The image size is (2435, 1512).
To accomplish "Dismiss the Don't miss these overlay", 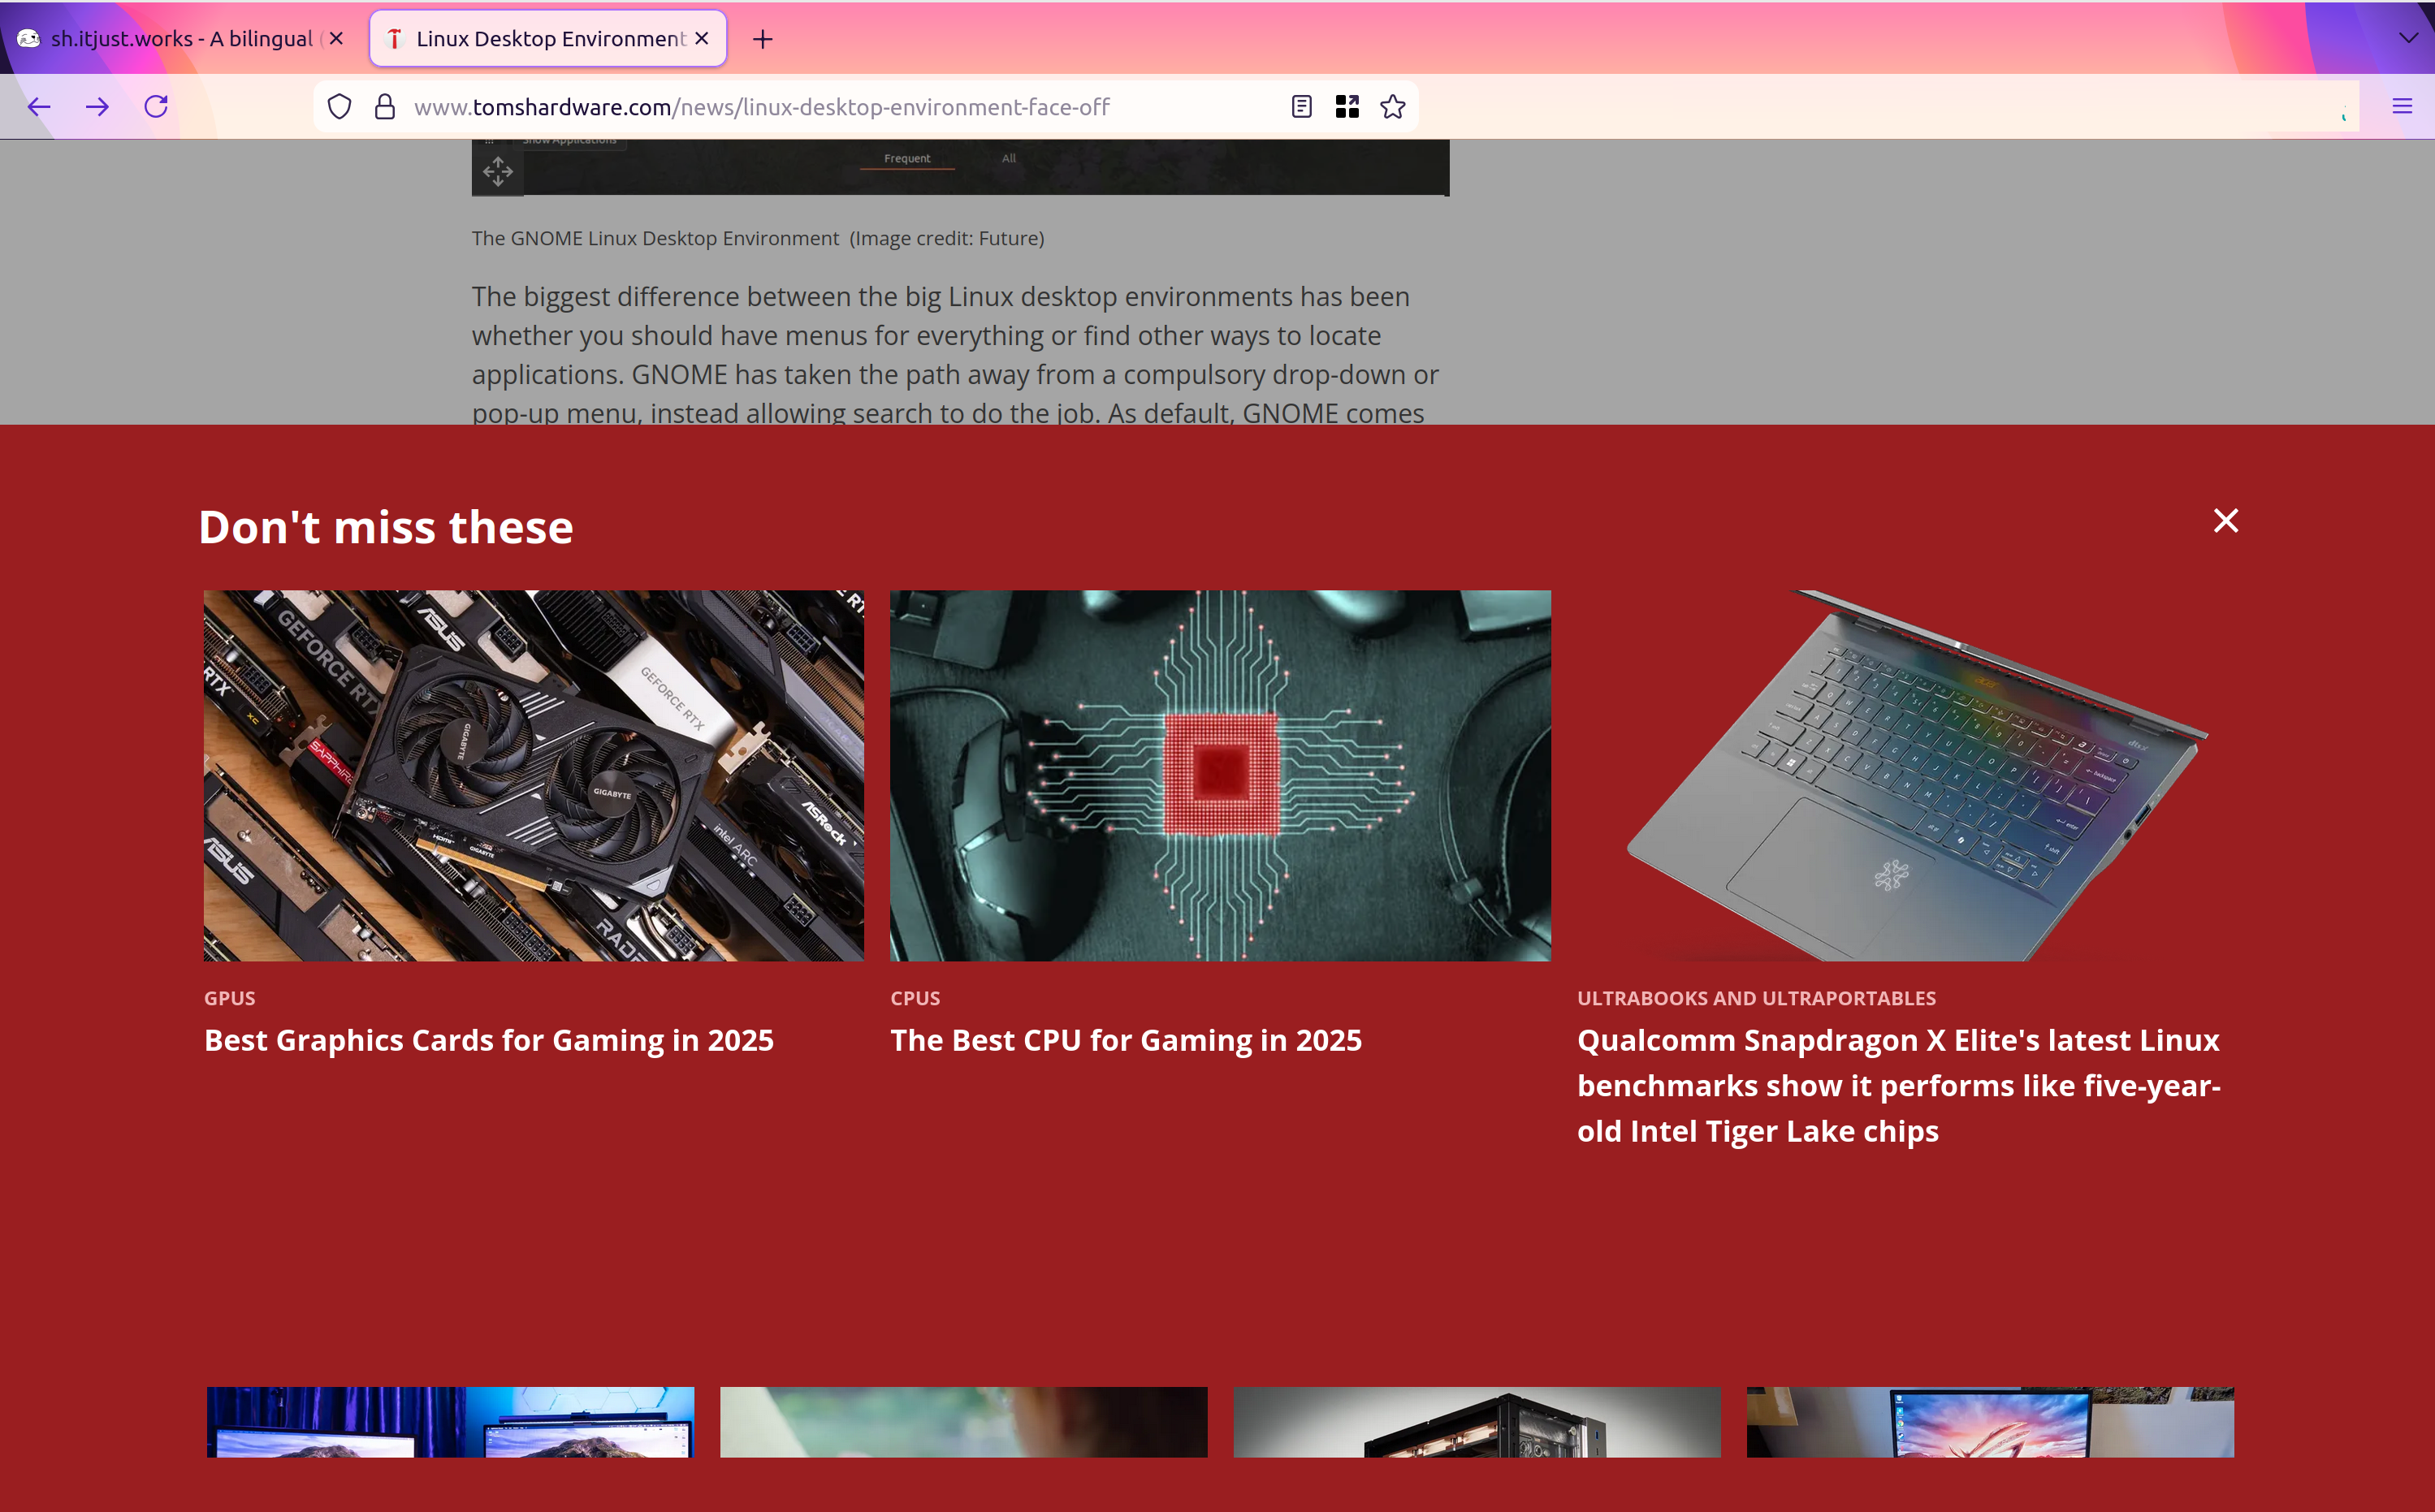I will click(x=2225, y=521).
